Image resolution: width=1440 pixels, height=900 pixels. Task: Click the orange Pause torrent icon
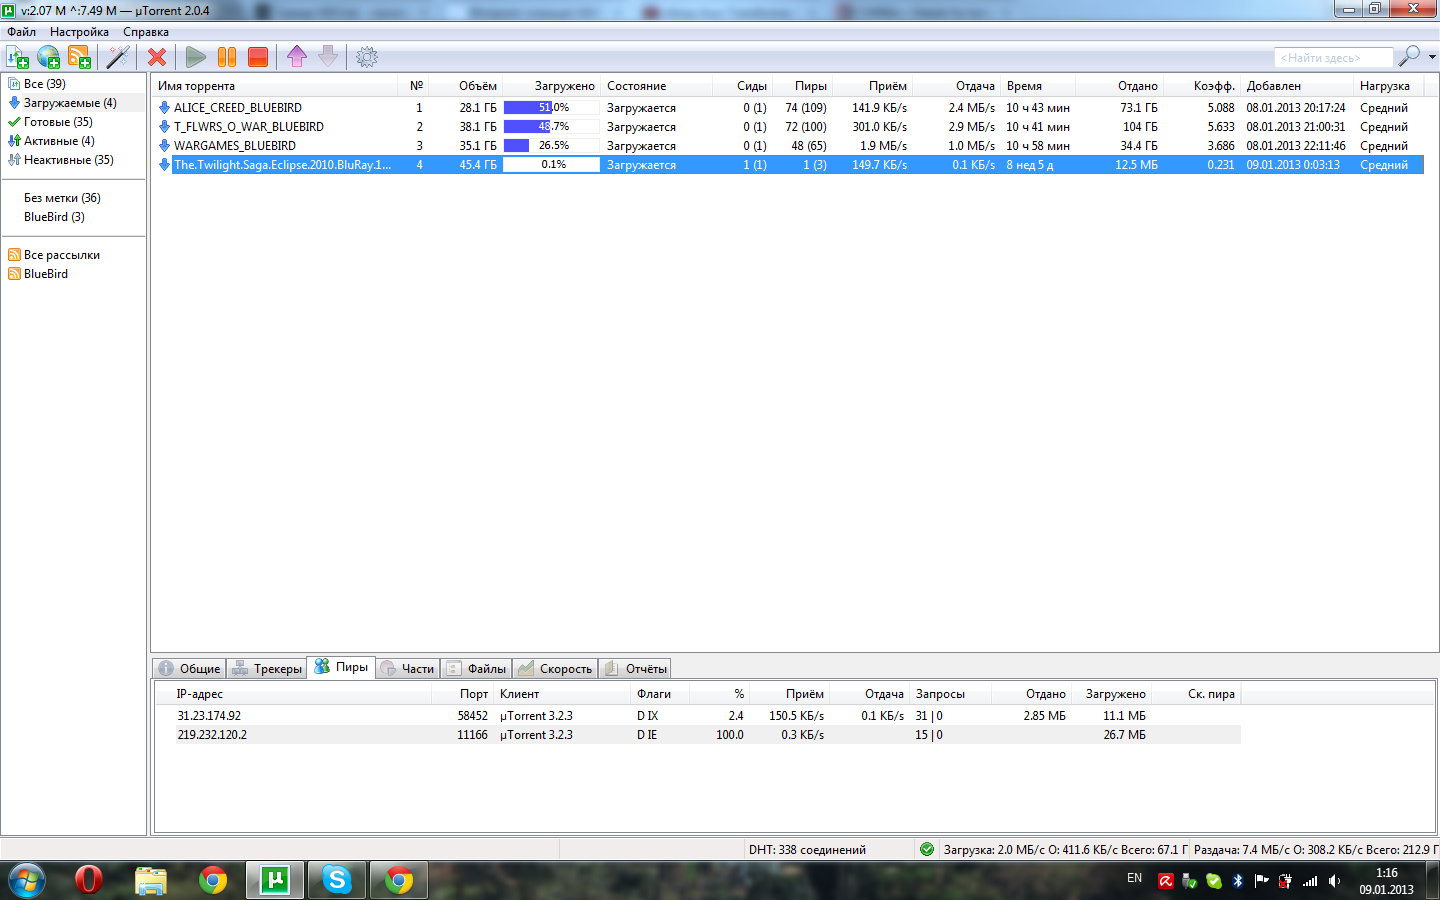click(x=227, y=57)
